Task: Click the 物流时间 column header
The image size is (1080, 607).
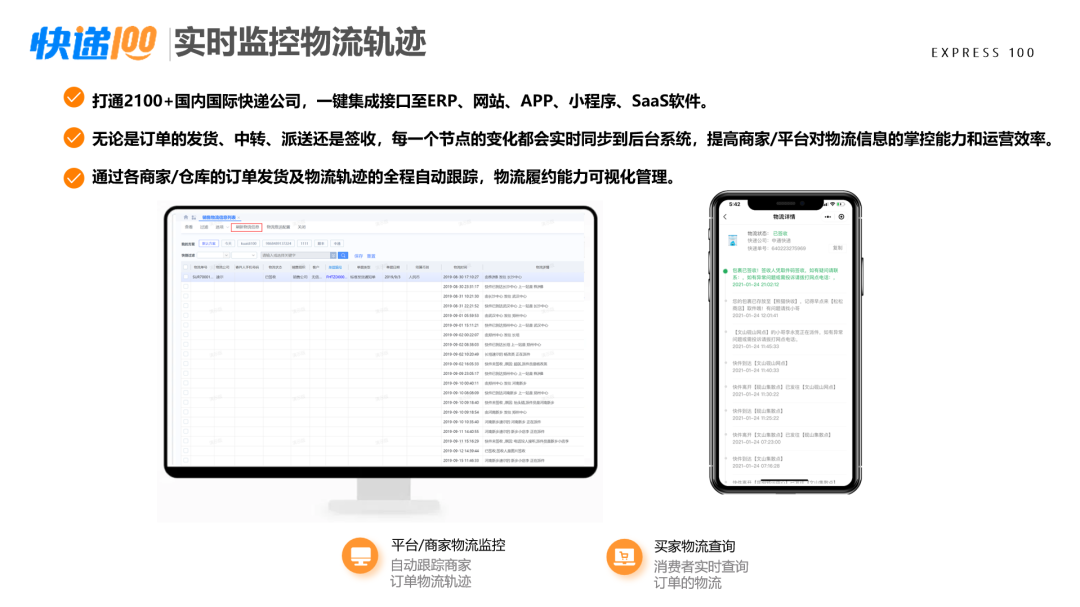Action: pyautogui.click(x=460, y=267)
